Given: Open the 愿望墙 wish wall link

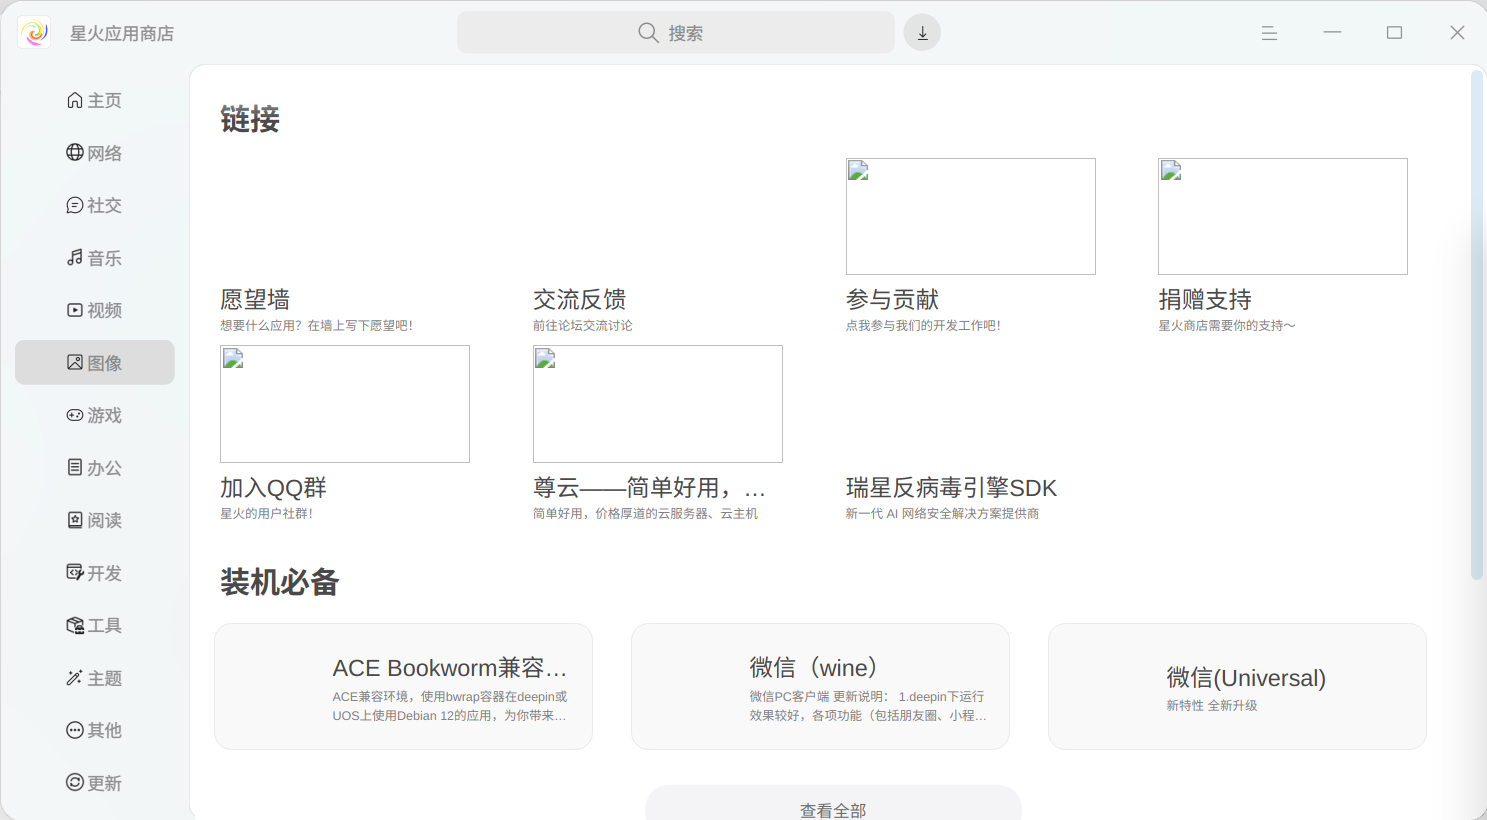Looking at the screenshot, I should pyautogui.click(x=255, y=299).
